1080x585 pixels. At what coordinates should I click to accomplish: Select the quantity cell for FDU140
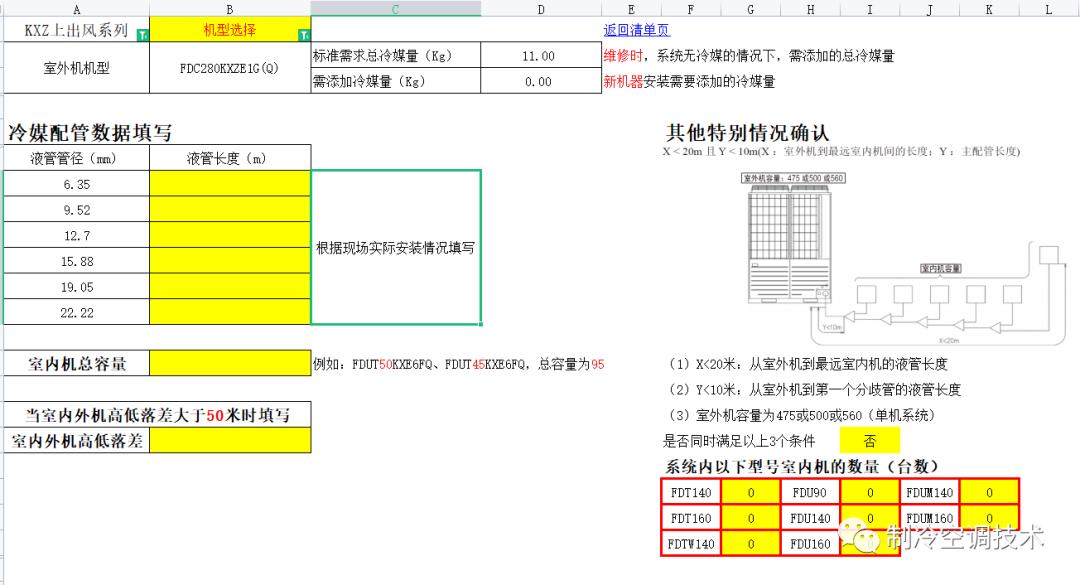point(870,517)
